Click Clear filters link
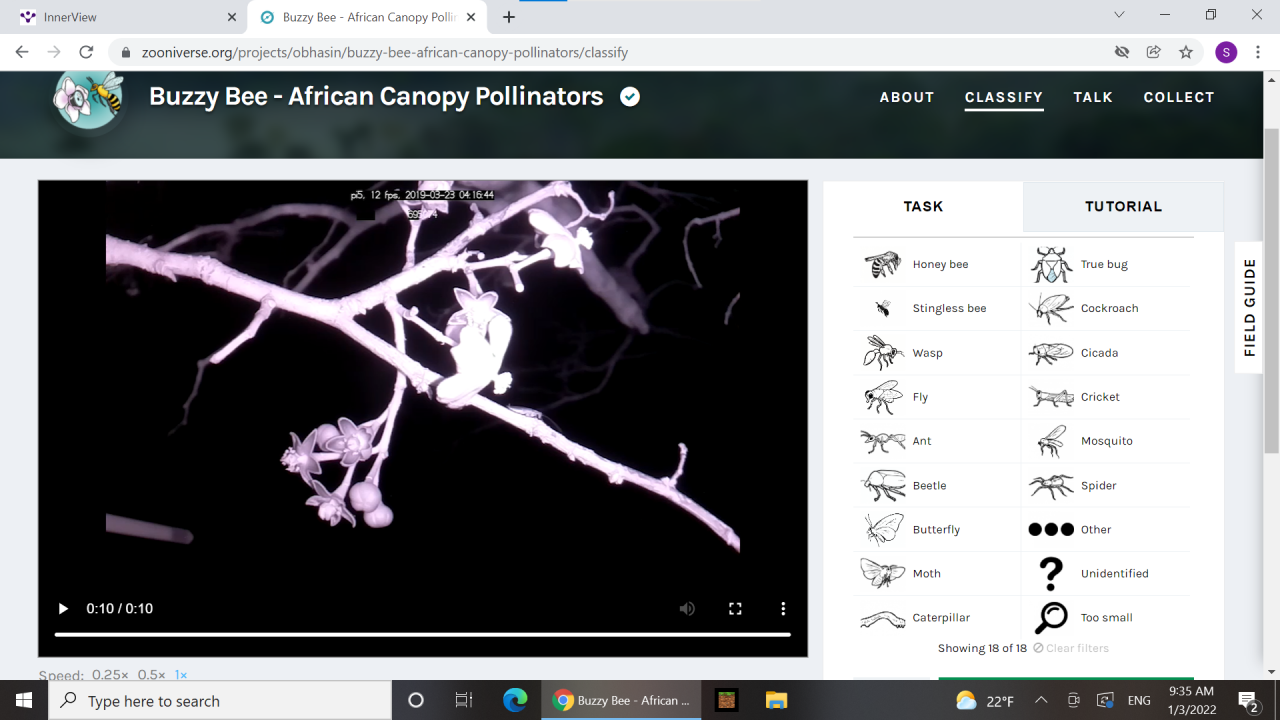 click(x=1071, y=648)
